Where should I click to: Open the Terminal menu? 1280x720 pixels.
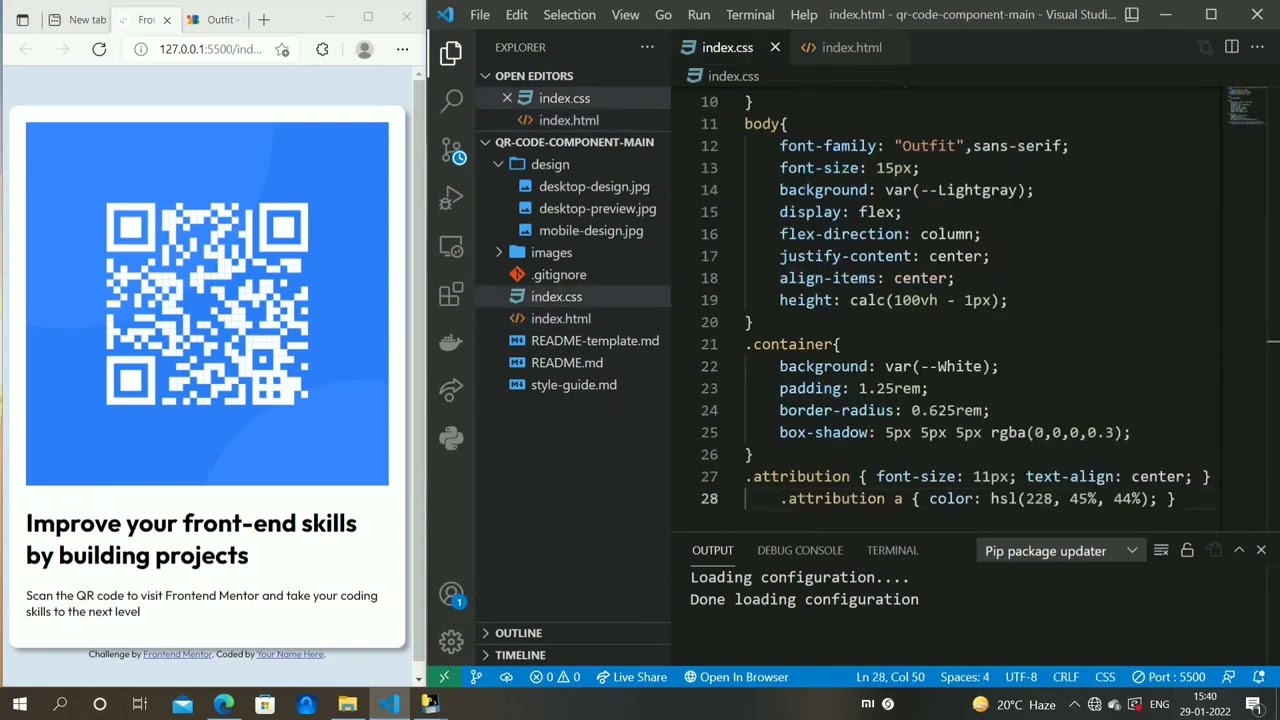tap(750, 15)
